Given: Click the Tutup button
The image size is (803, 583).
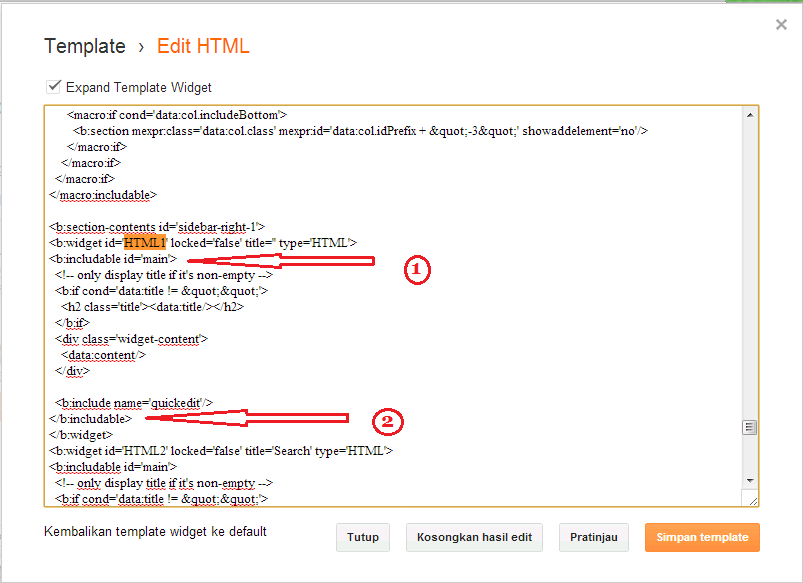Looking at the screenshot, I should 362,537.
